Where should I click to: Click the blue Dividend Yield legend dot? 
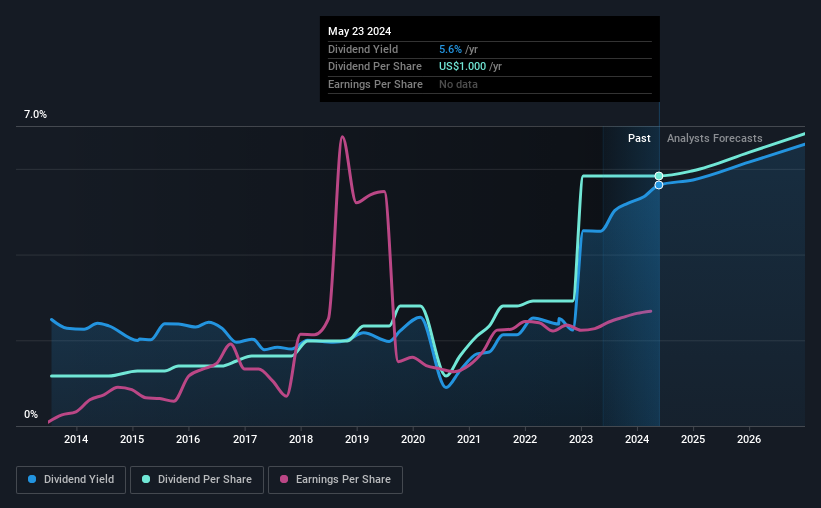(32, 479)
